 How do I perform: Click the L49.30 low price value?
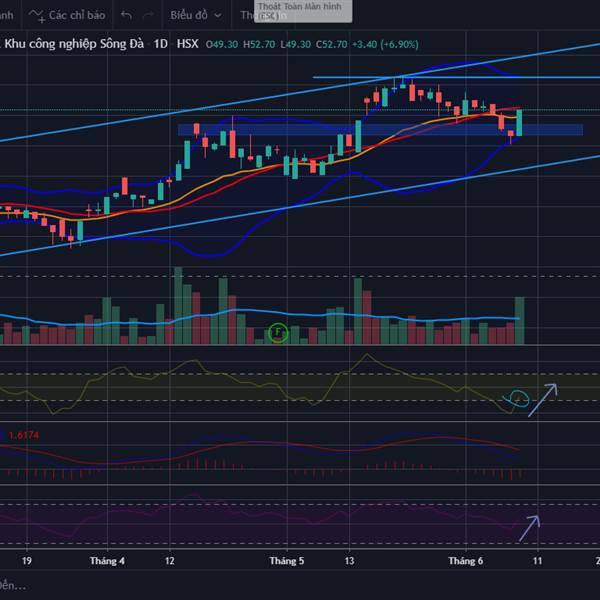(295, 44)
